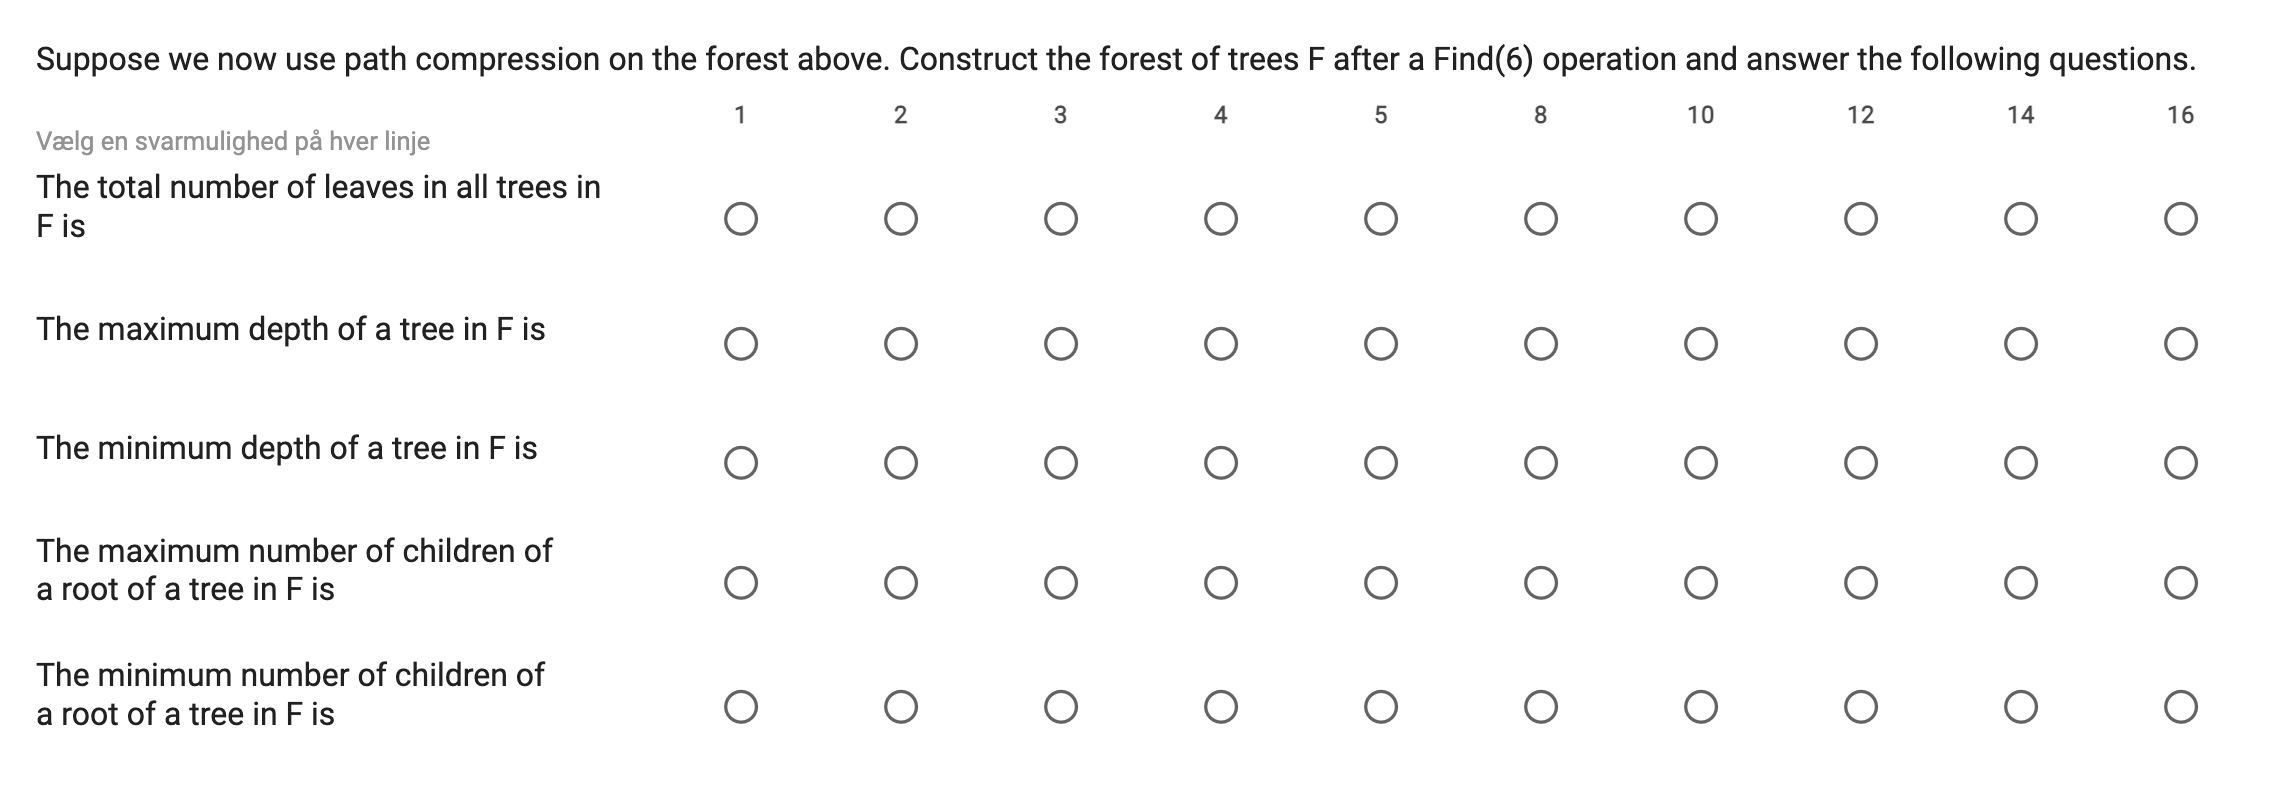Image resolution: width=2282 pixels, height=790 pixels.
Task: Select 16 for total number of leaves
Action: (x=2181, y=219)
